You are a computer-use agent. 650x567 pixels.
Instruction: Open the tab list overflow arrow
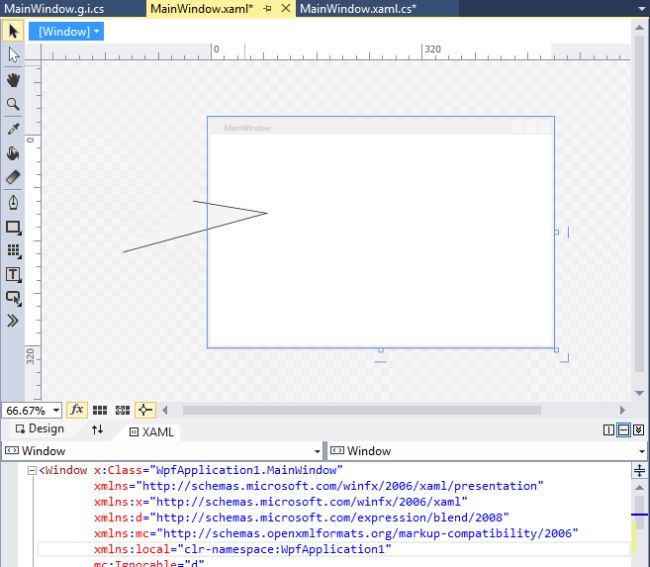[641, 9]
